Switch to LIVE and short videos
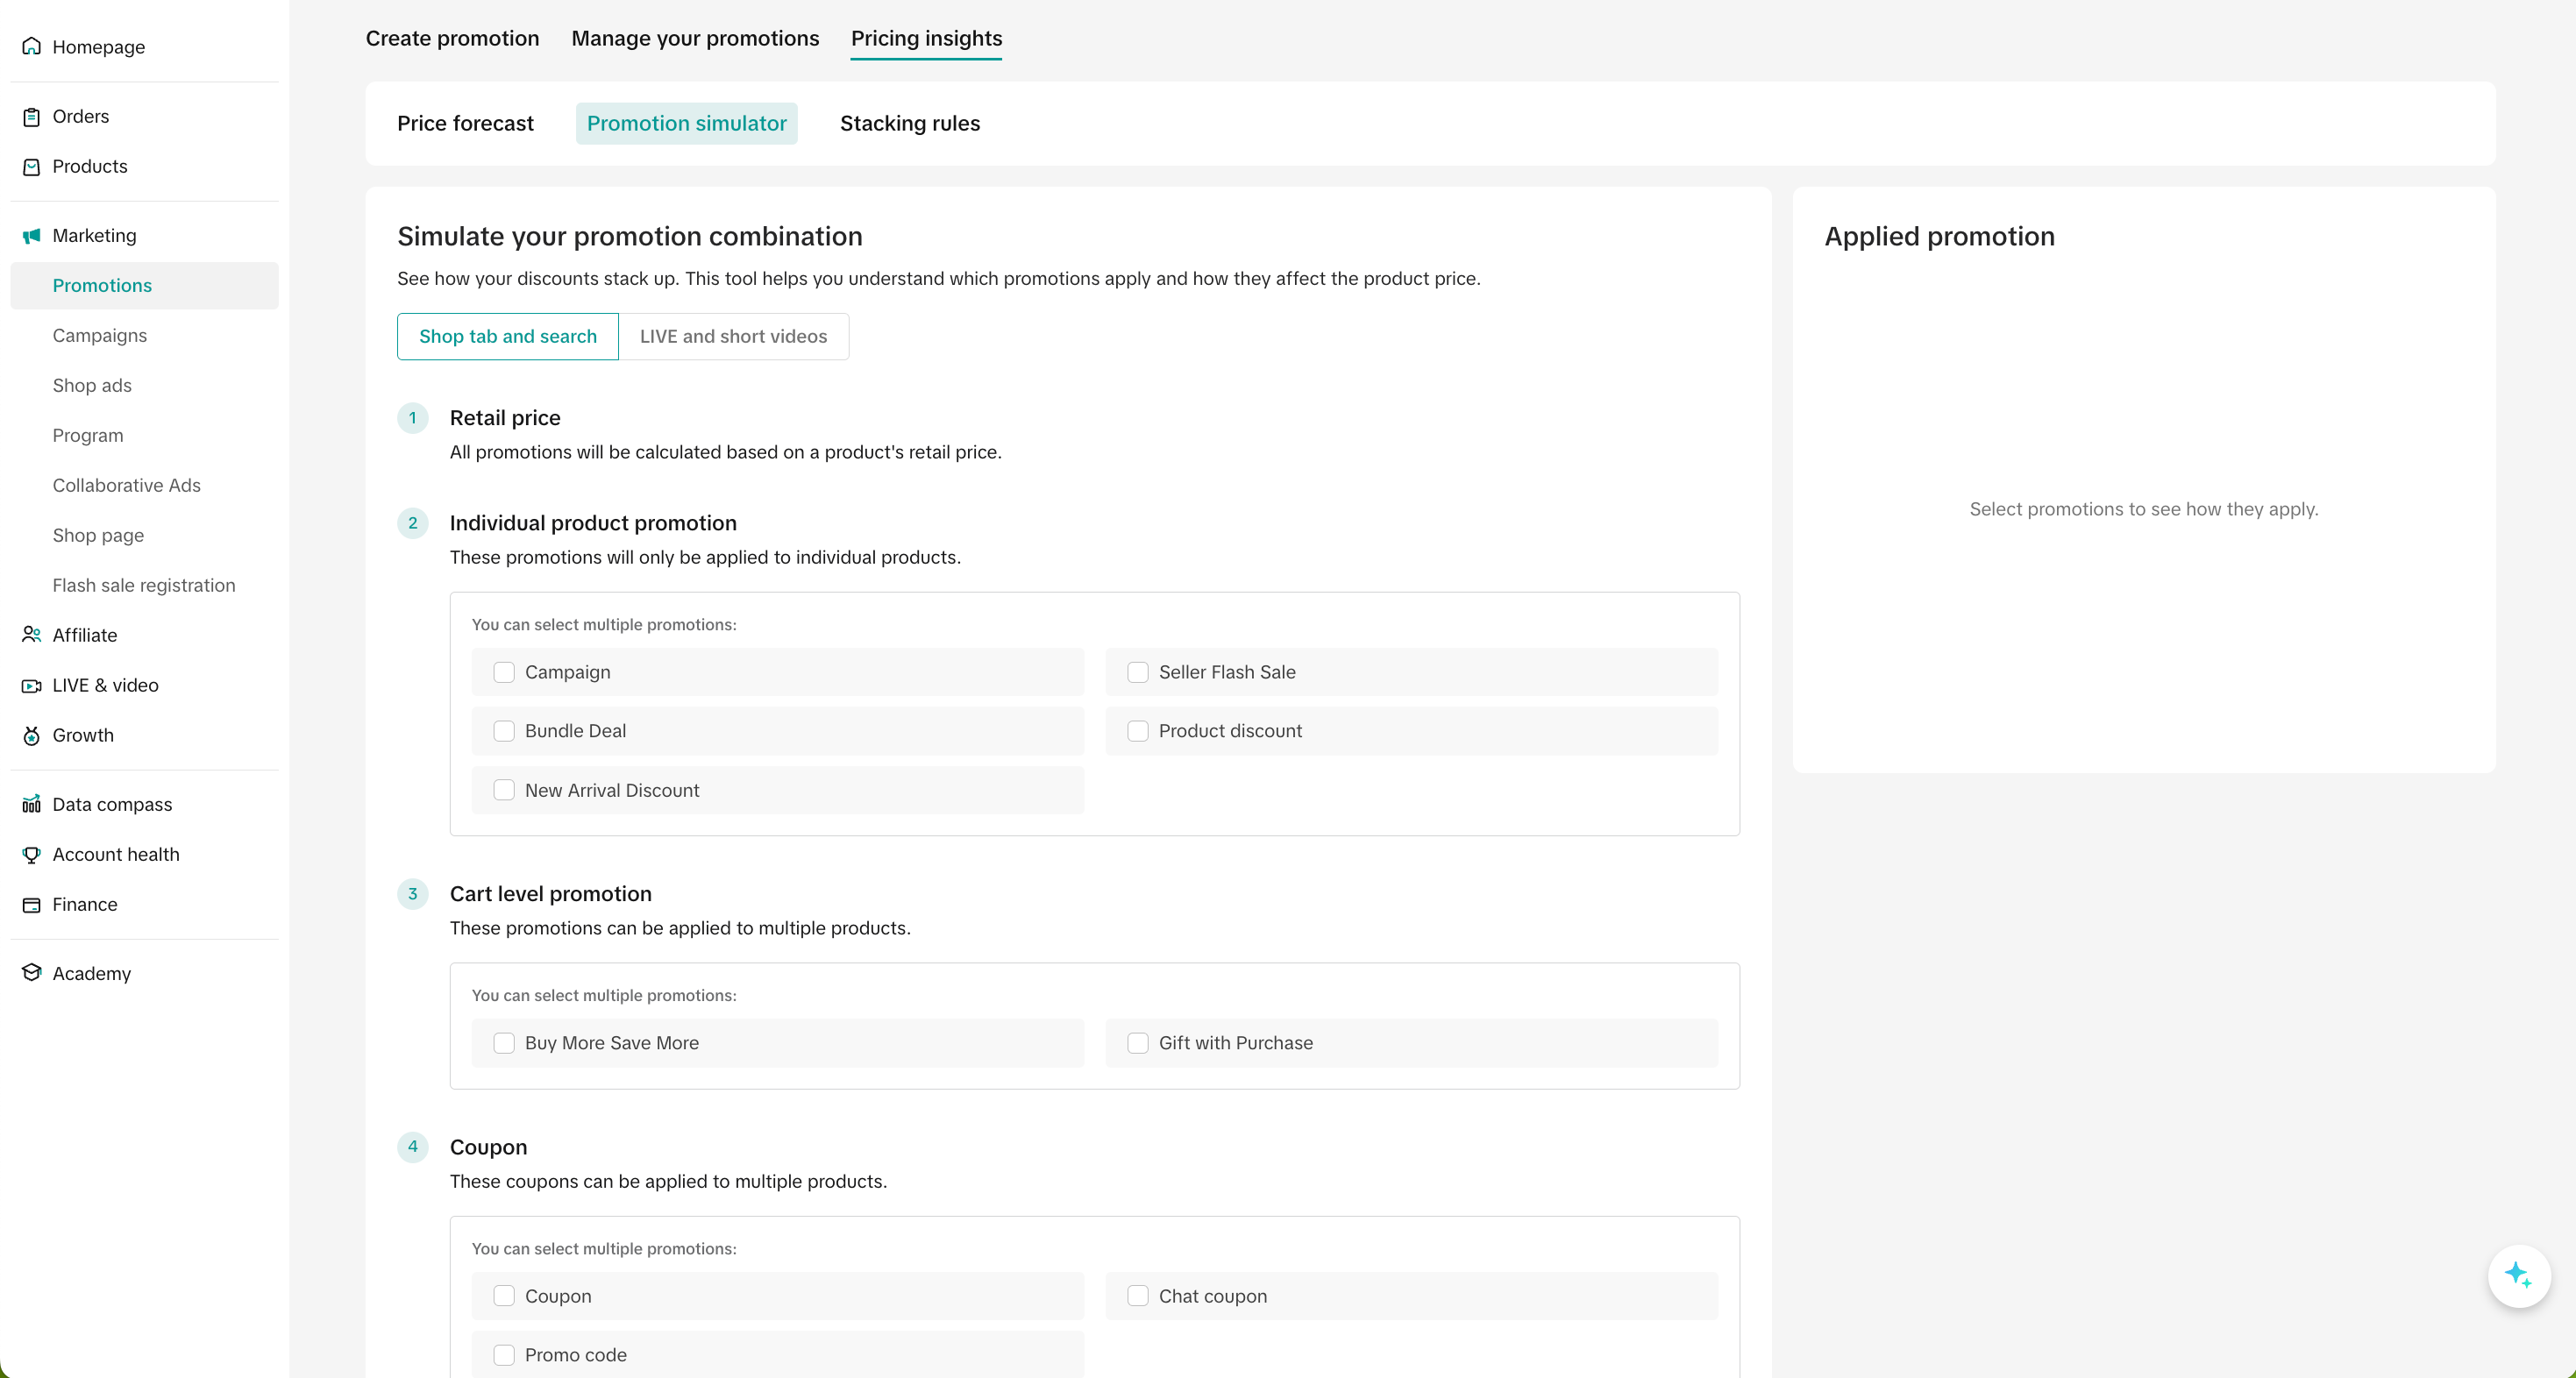Screen dimensions: 2576x1378 [x=733, y=336]
